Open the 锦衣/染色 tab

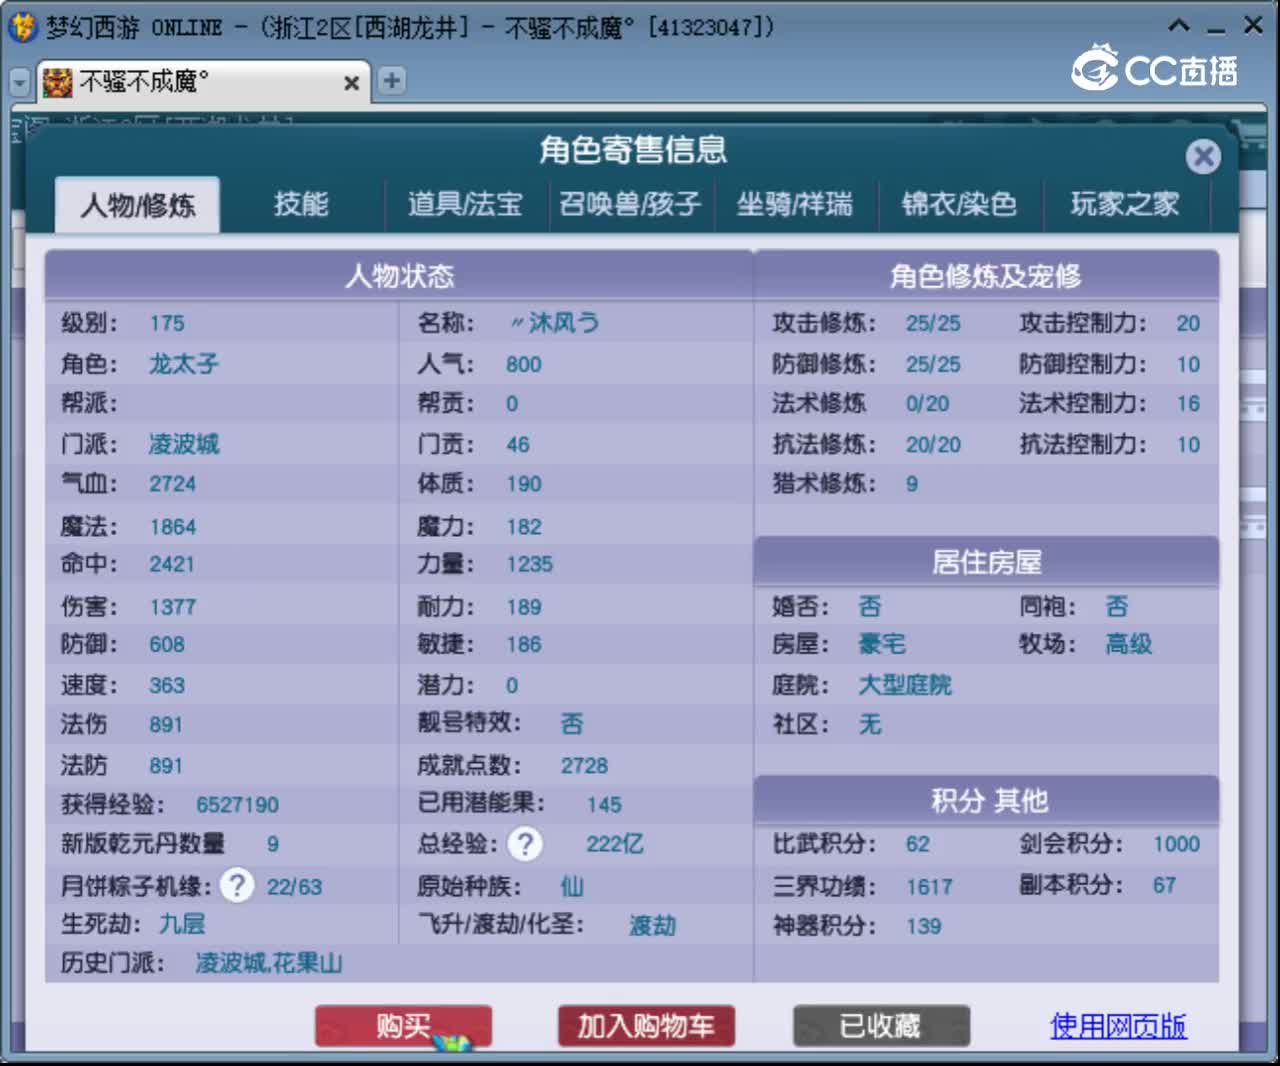[x=959, y=204]
